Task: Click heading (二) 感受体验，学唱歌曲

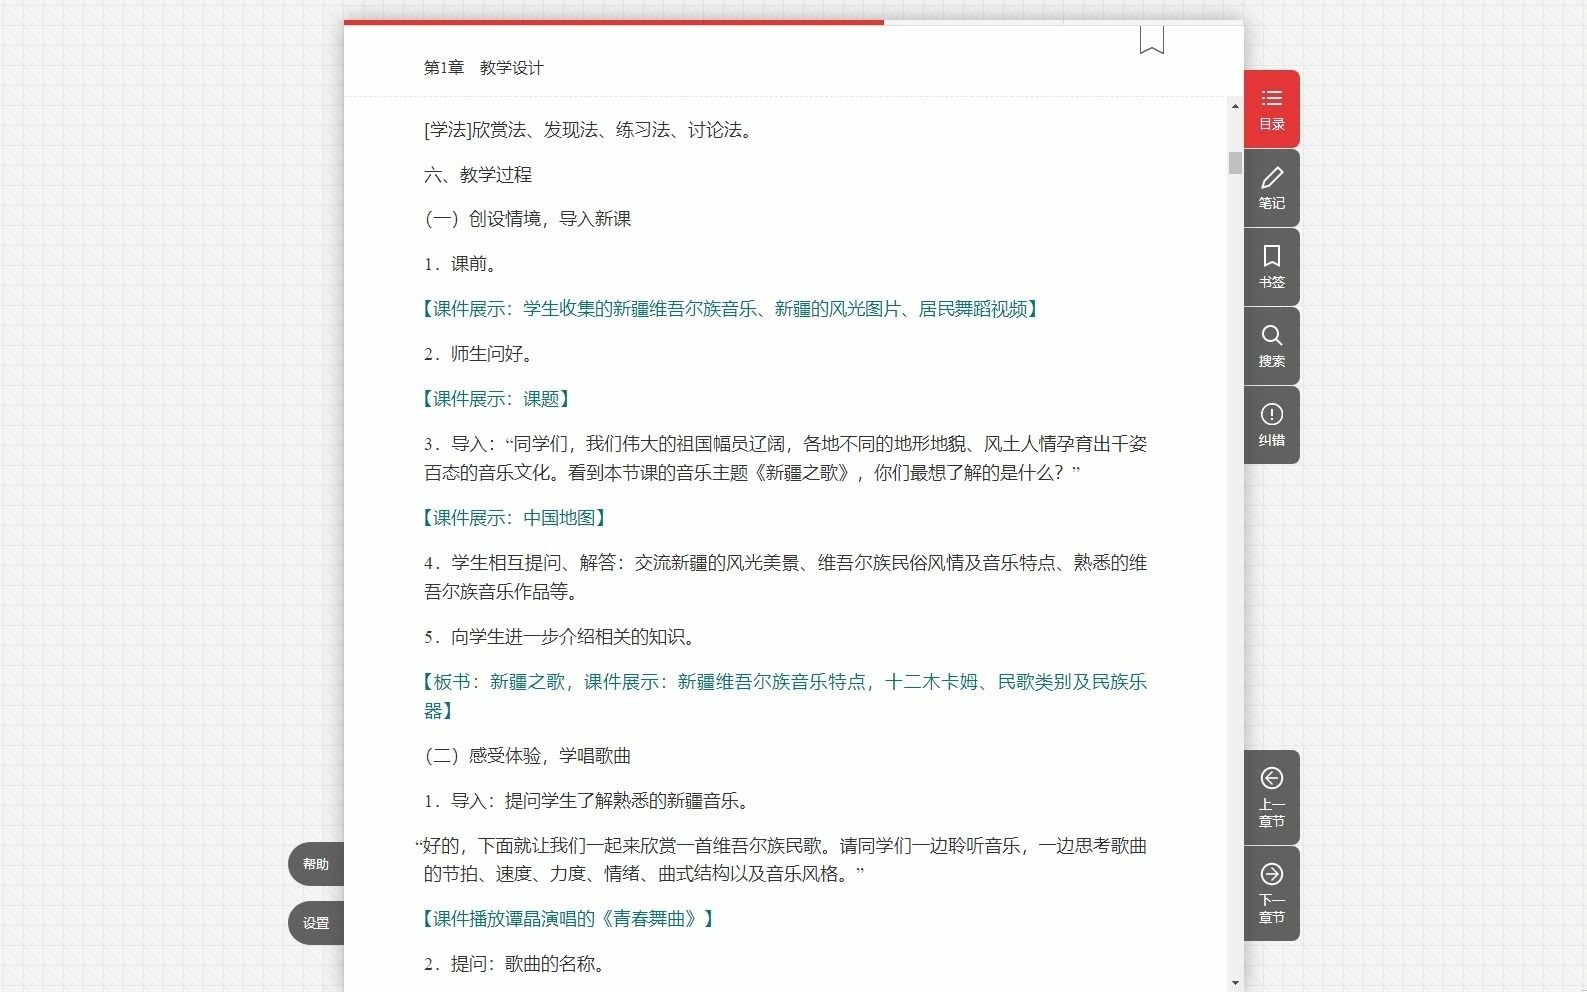Action: (528, 756)
